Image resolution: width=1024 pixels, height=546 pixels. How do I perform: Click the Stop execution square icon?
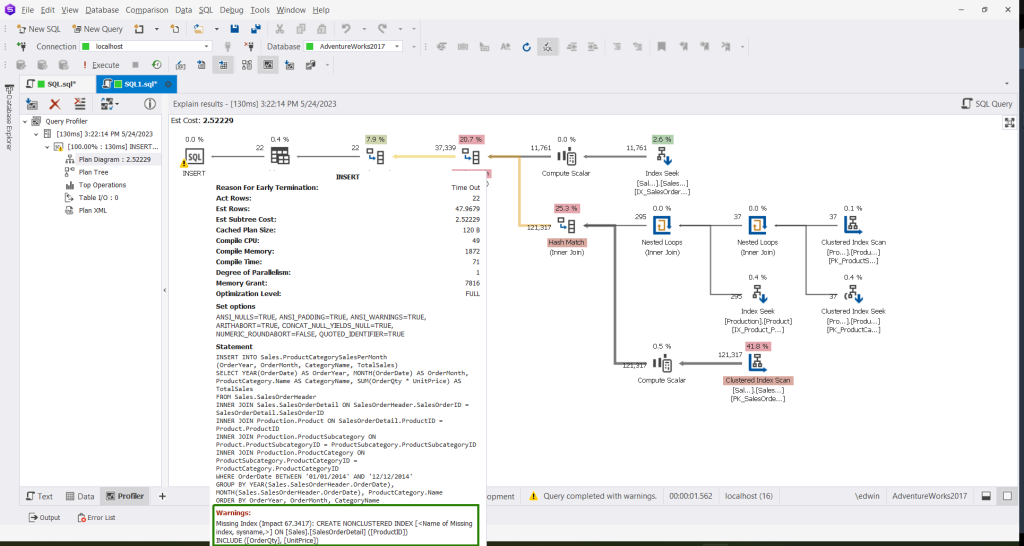point(135,65)
